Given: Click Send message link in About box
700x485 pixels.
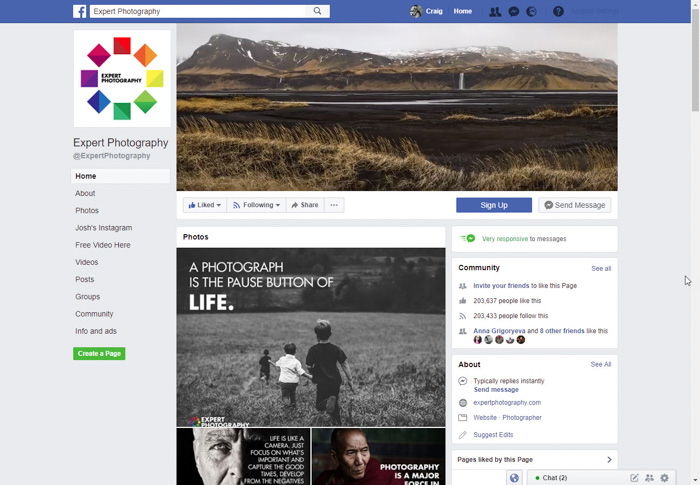Looking at the screenshot, I should coord(496,390).
